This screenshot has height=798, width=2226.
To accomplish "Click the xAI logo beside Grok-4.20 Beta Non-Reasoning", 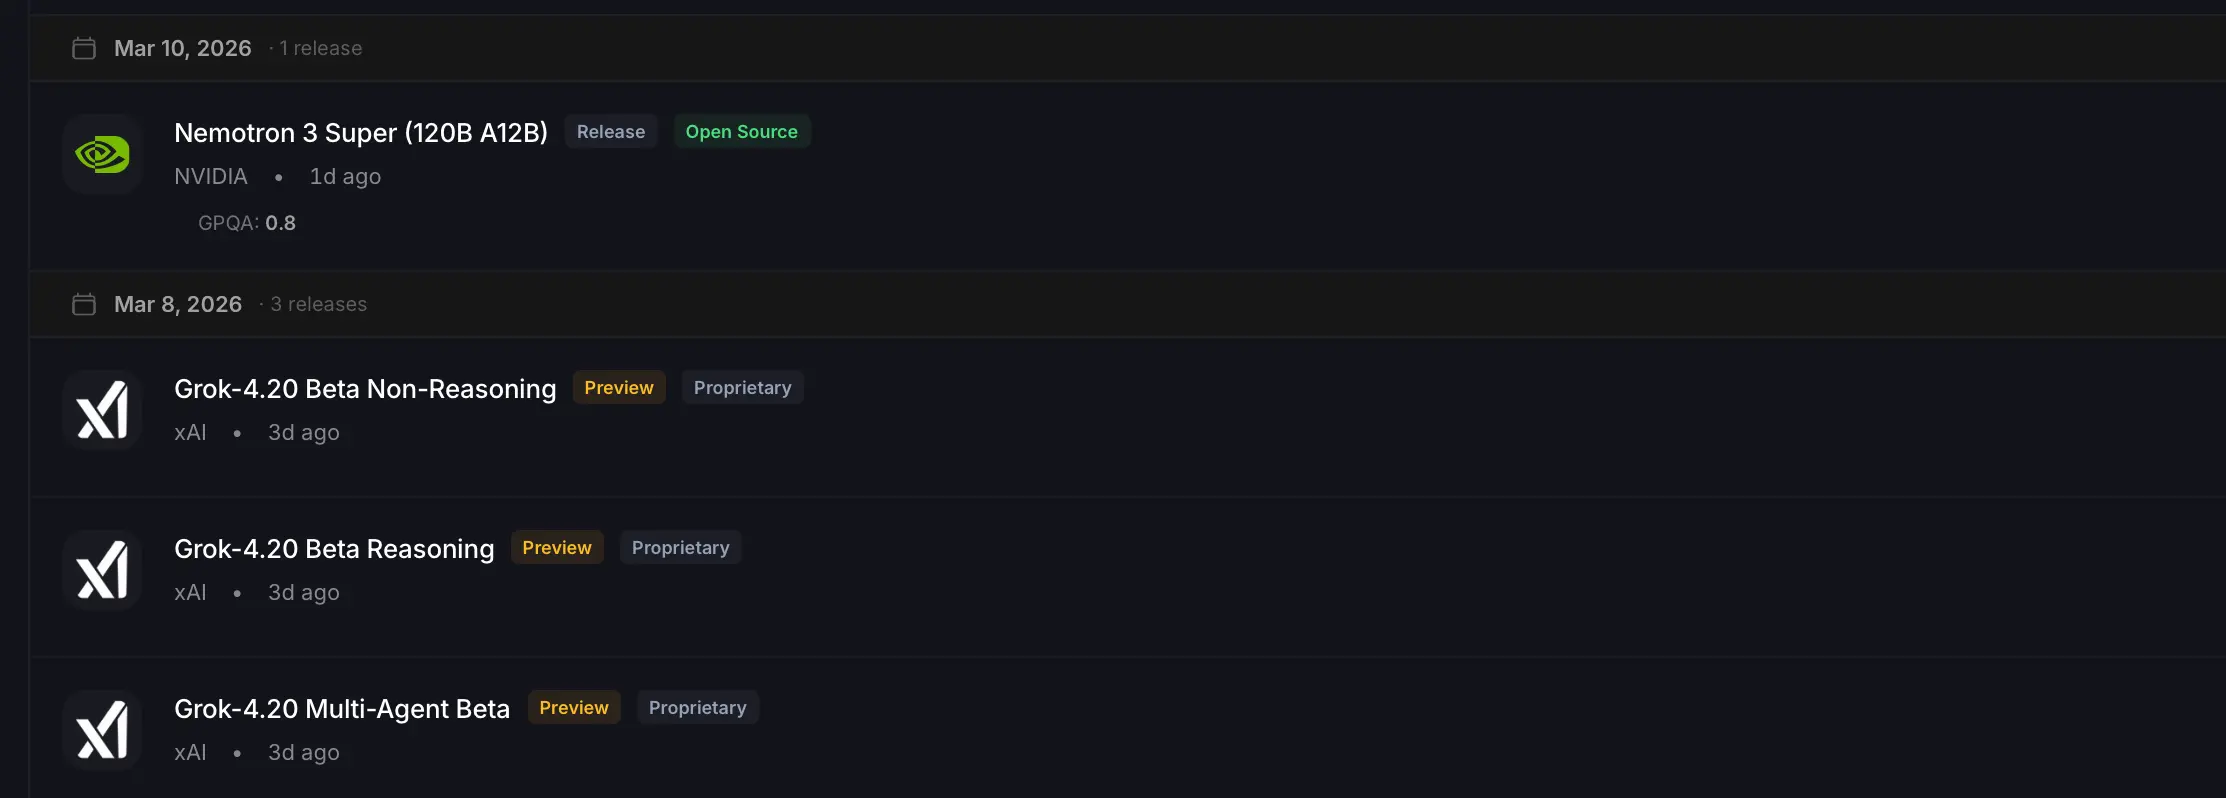I will [102, 410].
